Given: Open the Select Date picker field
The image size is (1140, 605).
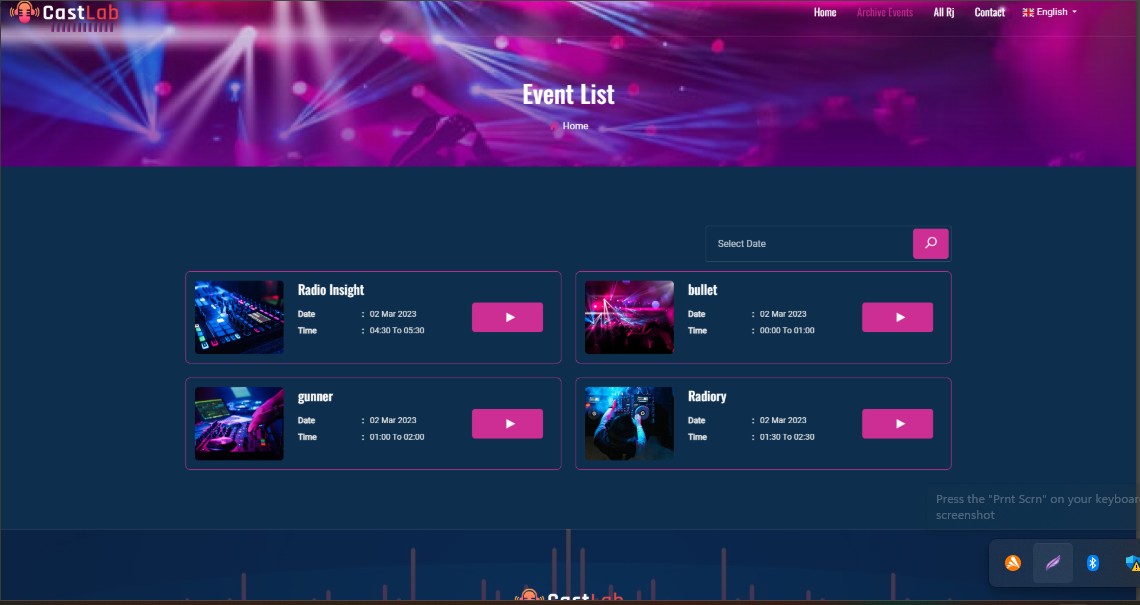Looking at the screenshot, I should (x=808, y=244).
